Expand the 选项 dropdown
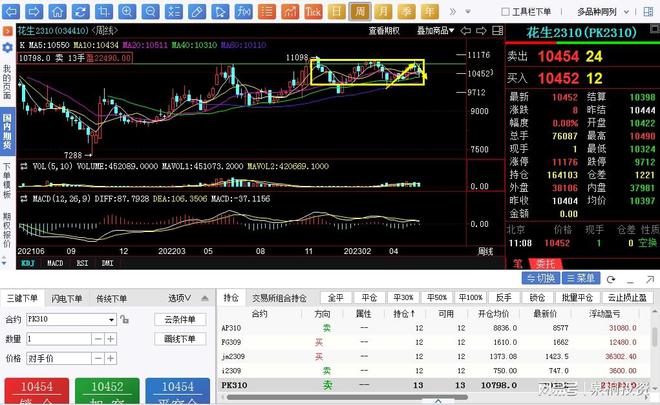Viewport: 660px width, 405px height. (180, 298)
